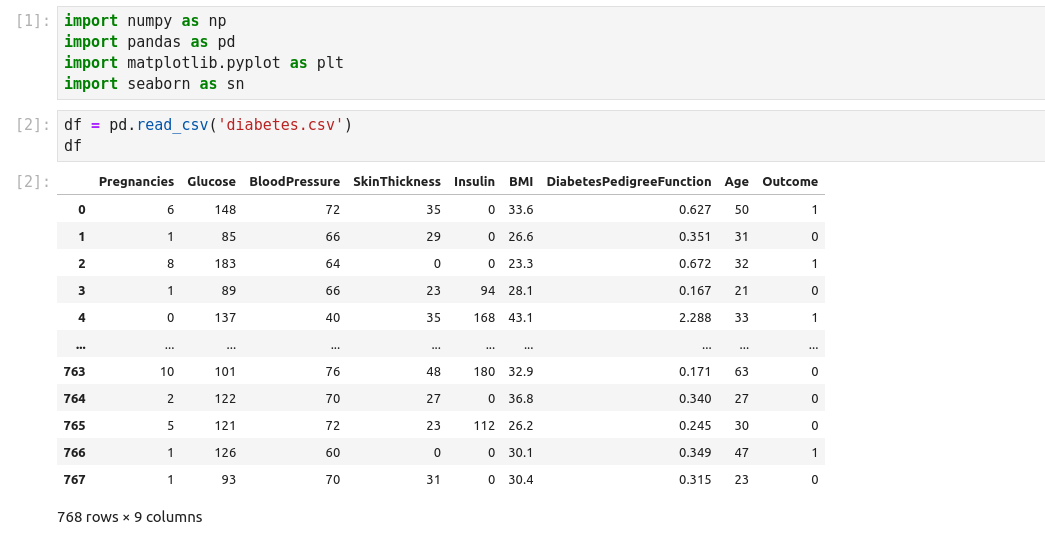Click row index 763 in the table
This screenshot has height=537, width=1045.
[x=74, y=372]
